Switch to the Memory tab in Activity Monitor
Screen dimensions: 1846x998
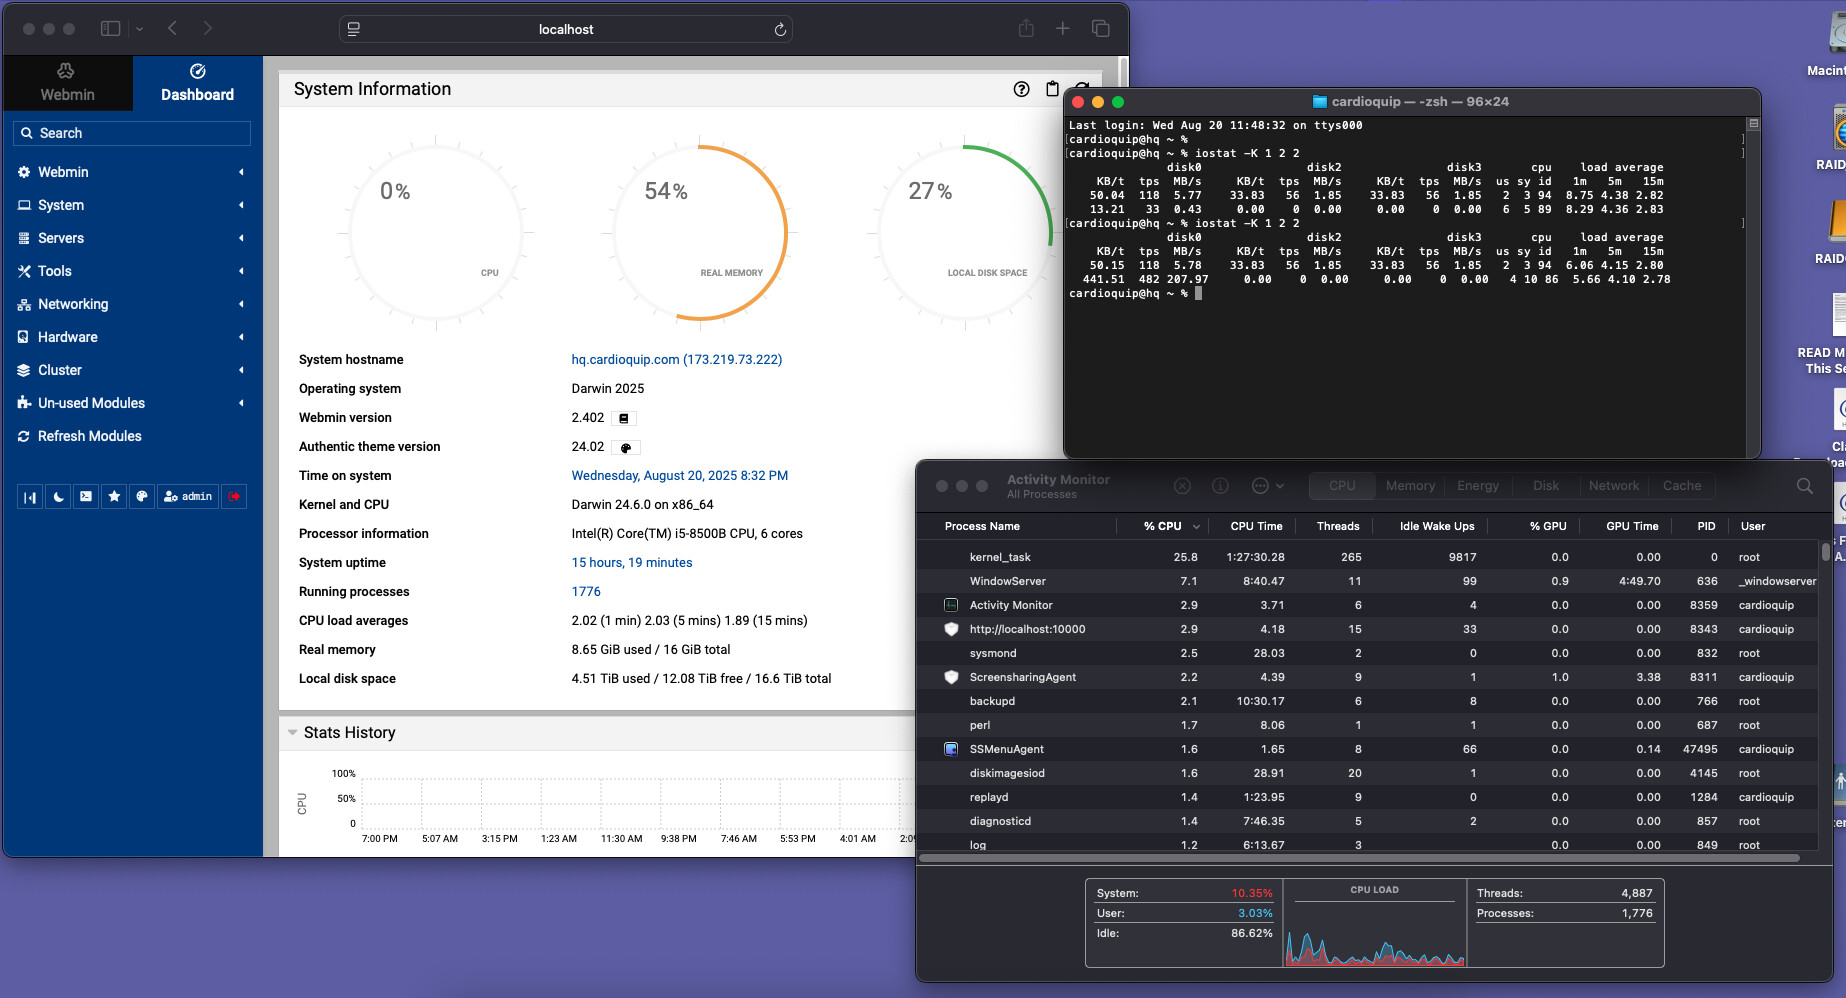[1410, 486]
